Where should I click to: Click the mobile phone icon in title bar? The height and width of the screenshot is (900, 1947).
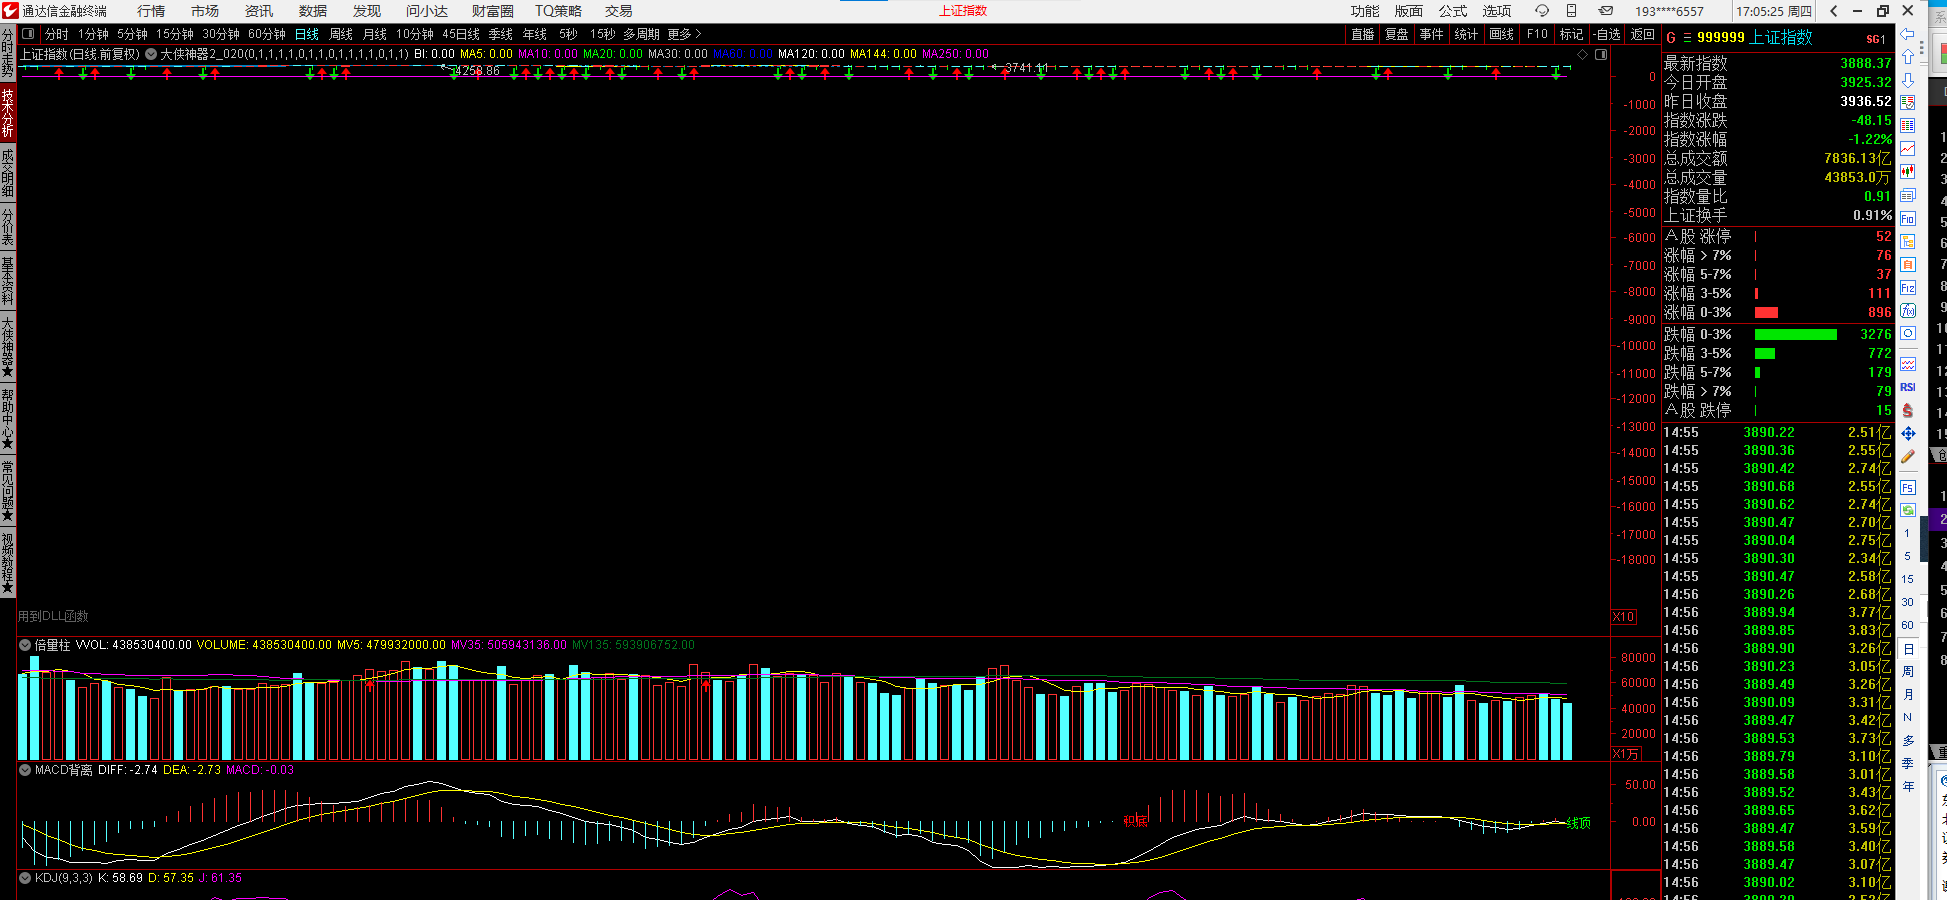(1572, 11)
